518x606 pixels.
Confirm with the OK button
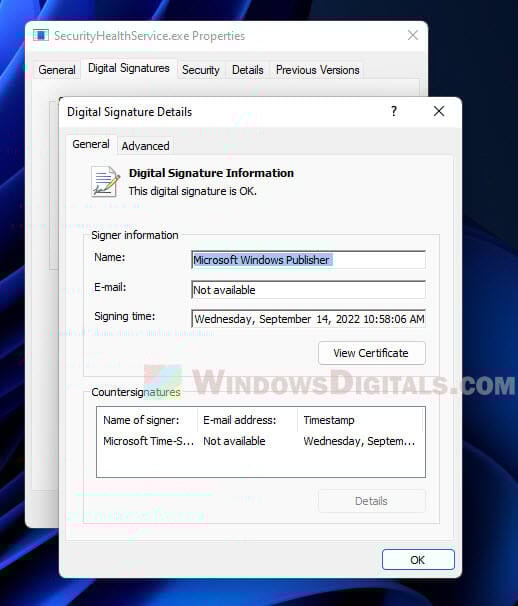[x=418, y=560]
